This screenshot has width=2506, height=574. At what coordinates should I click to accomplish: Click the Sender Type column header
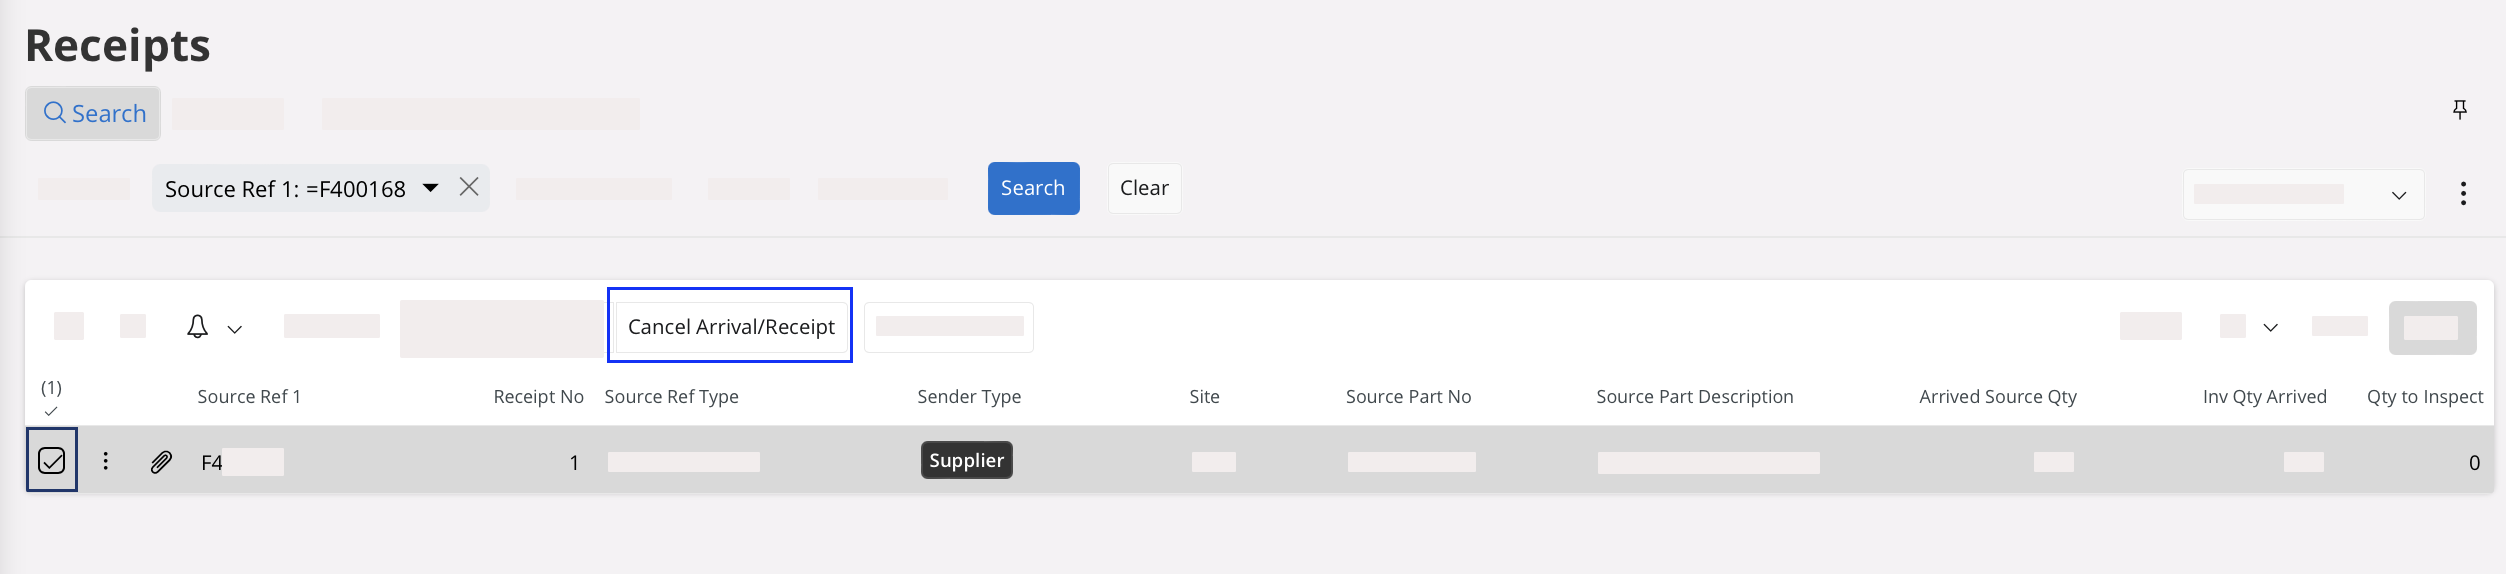[x=969, y=397]
